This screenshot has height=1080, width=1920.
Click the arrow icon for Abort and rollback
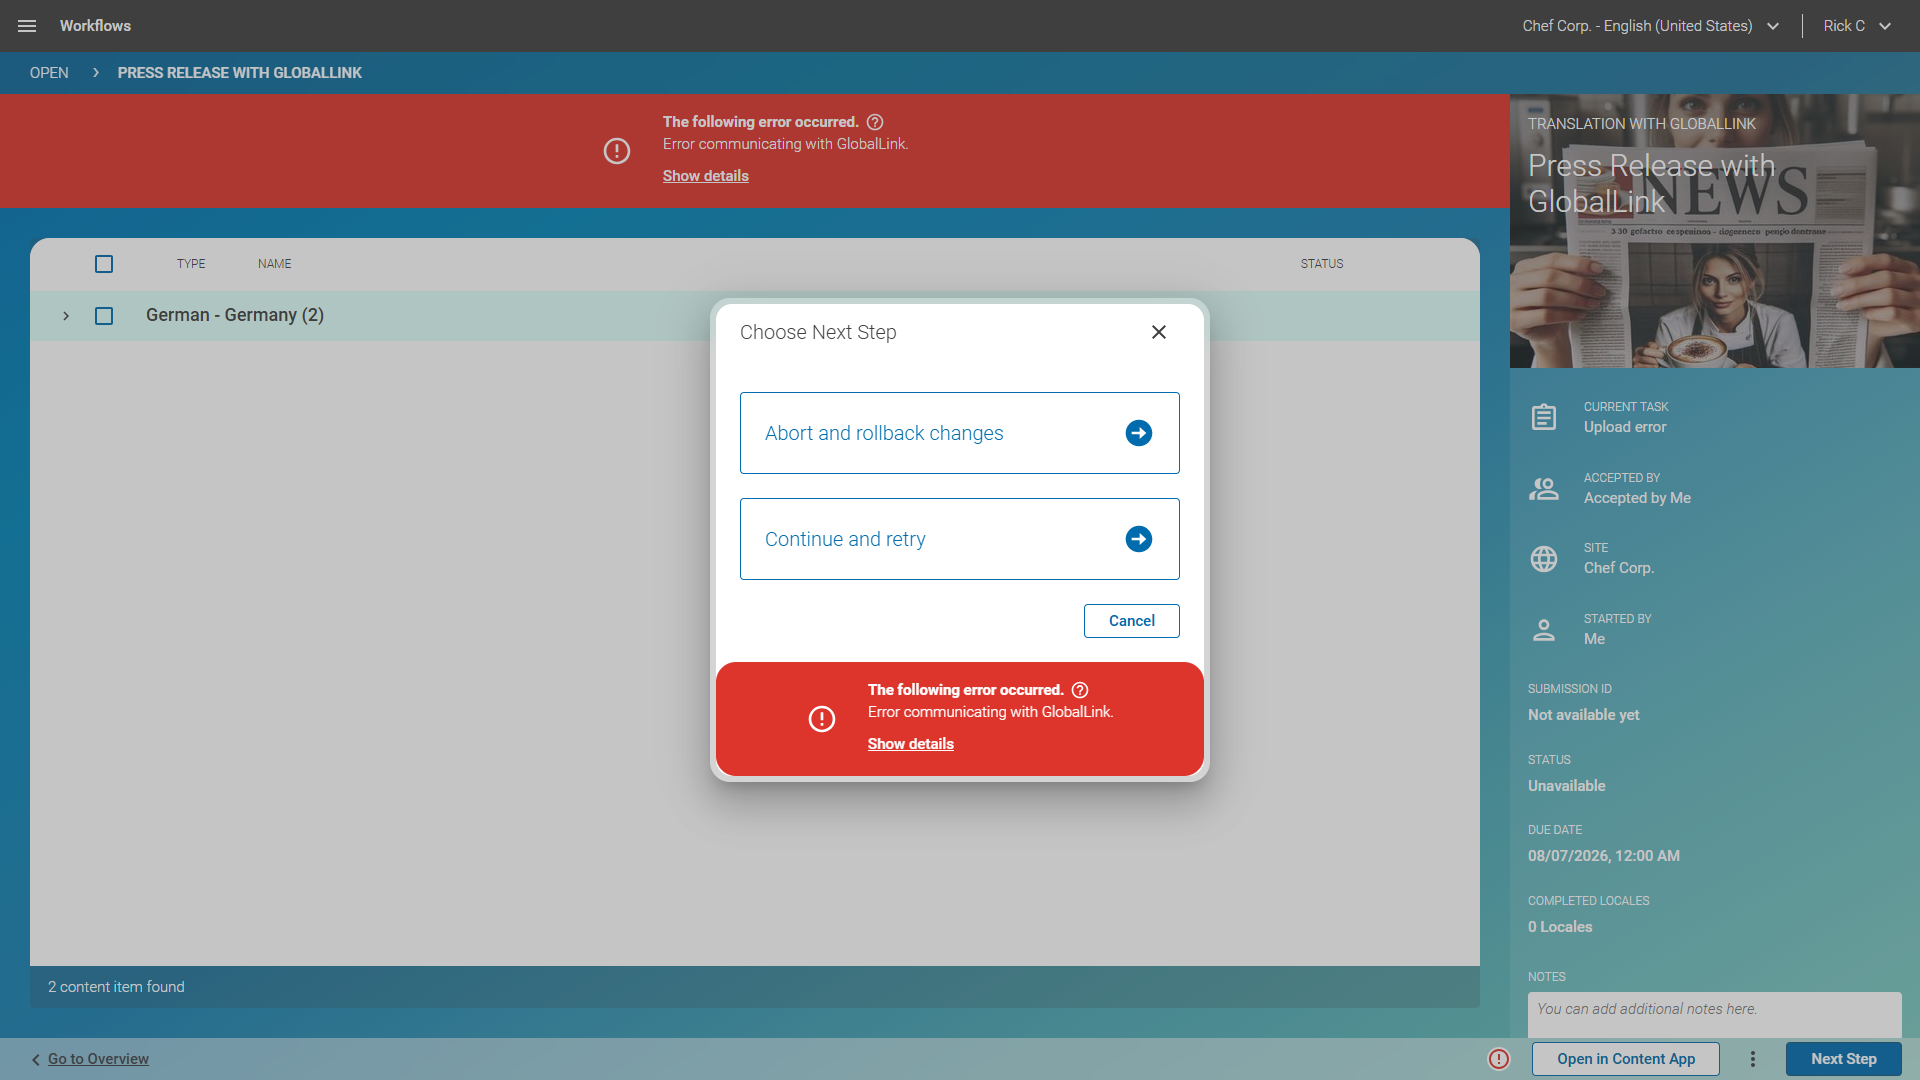tap(1139, 433)
